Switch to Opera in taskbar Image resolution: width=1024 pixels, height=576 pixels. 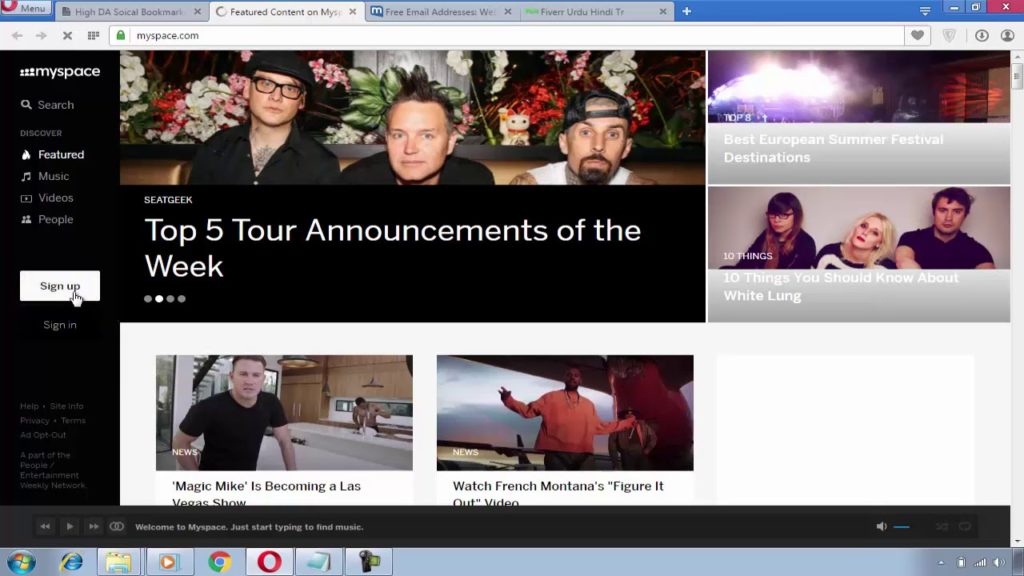(x=269, y=562)
